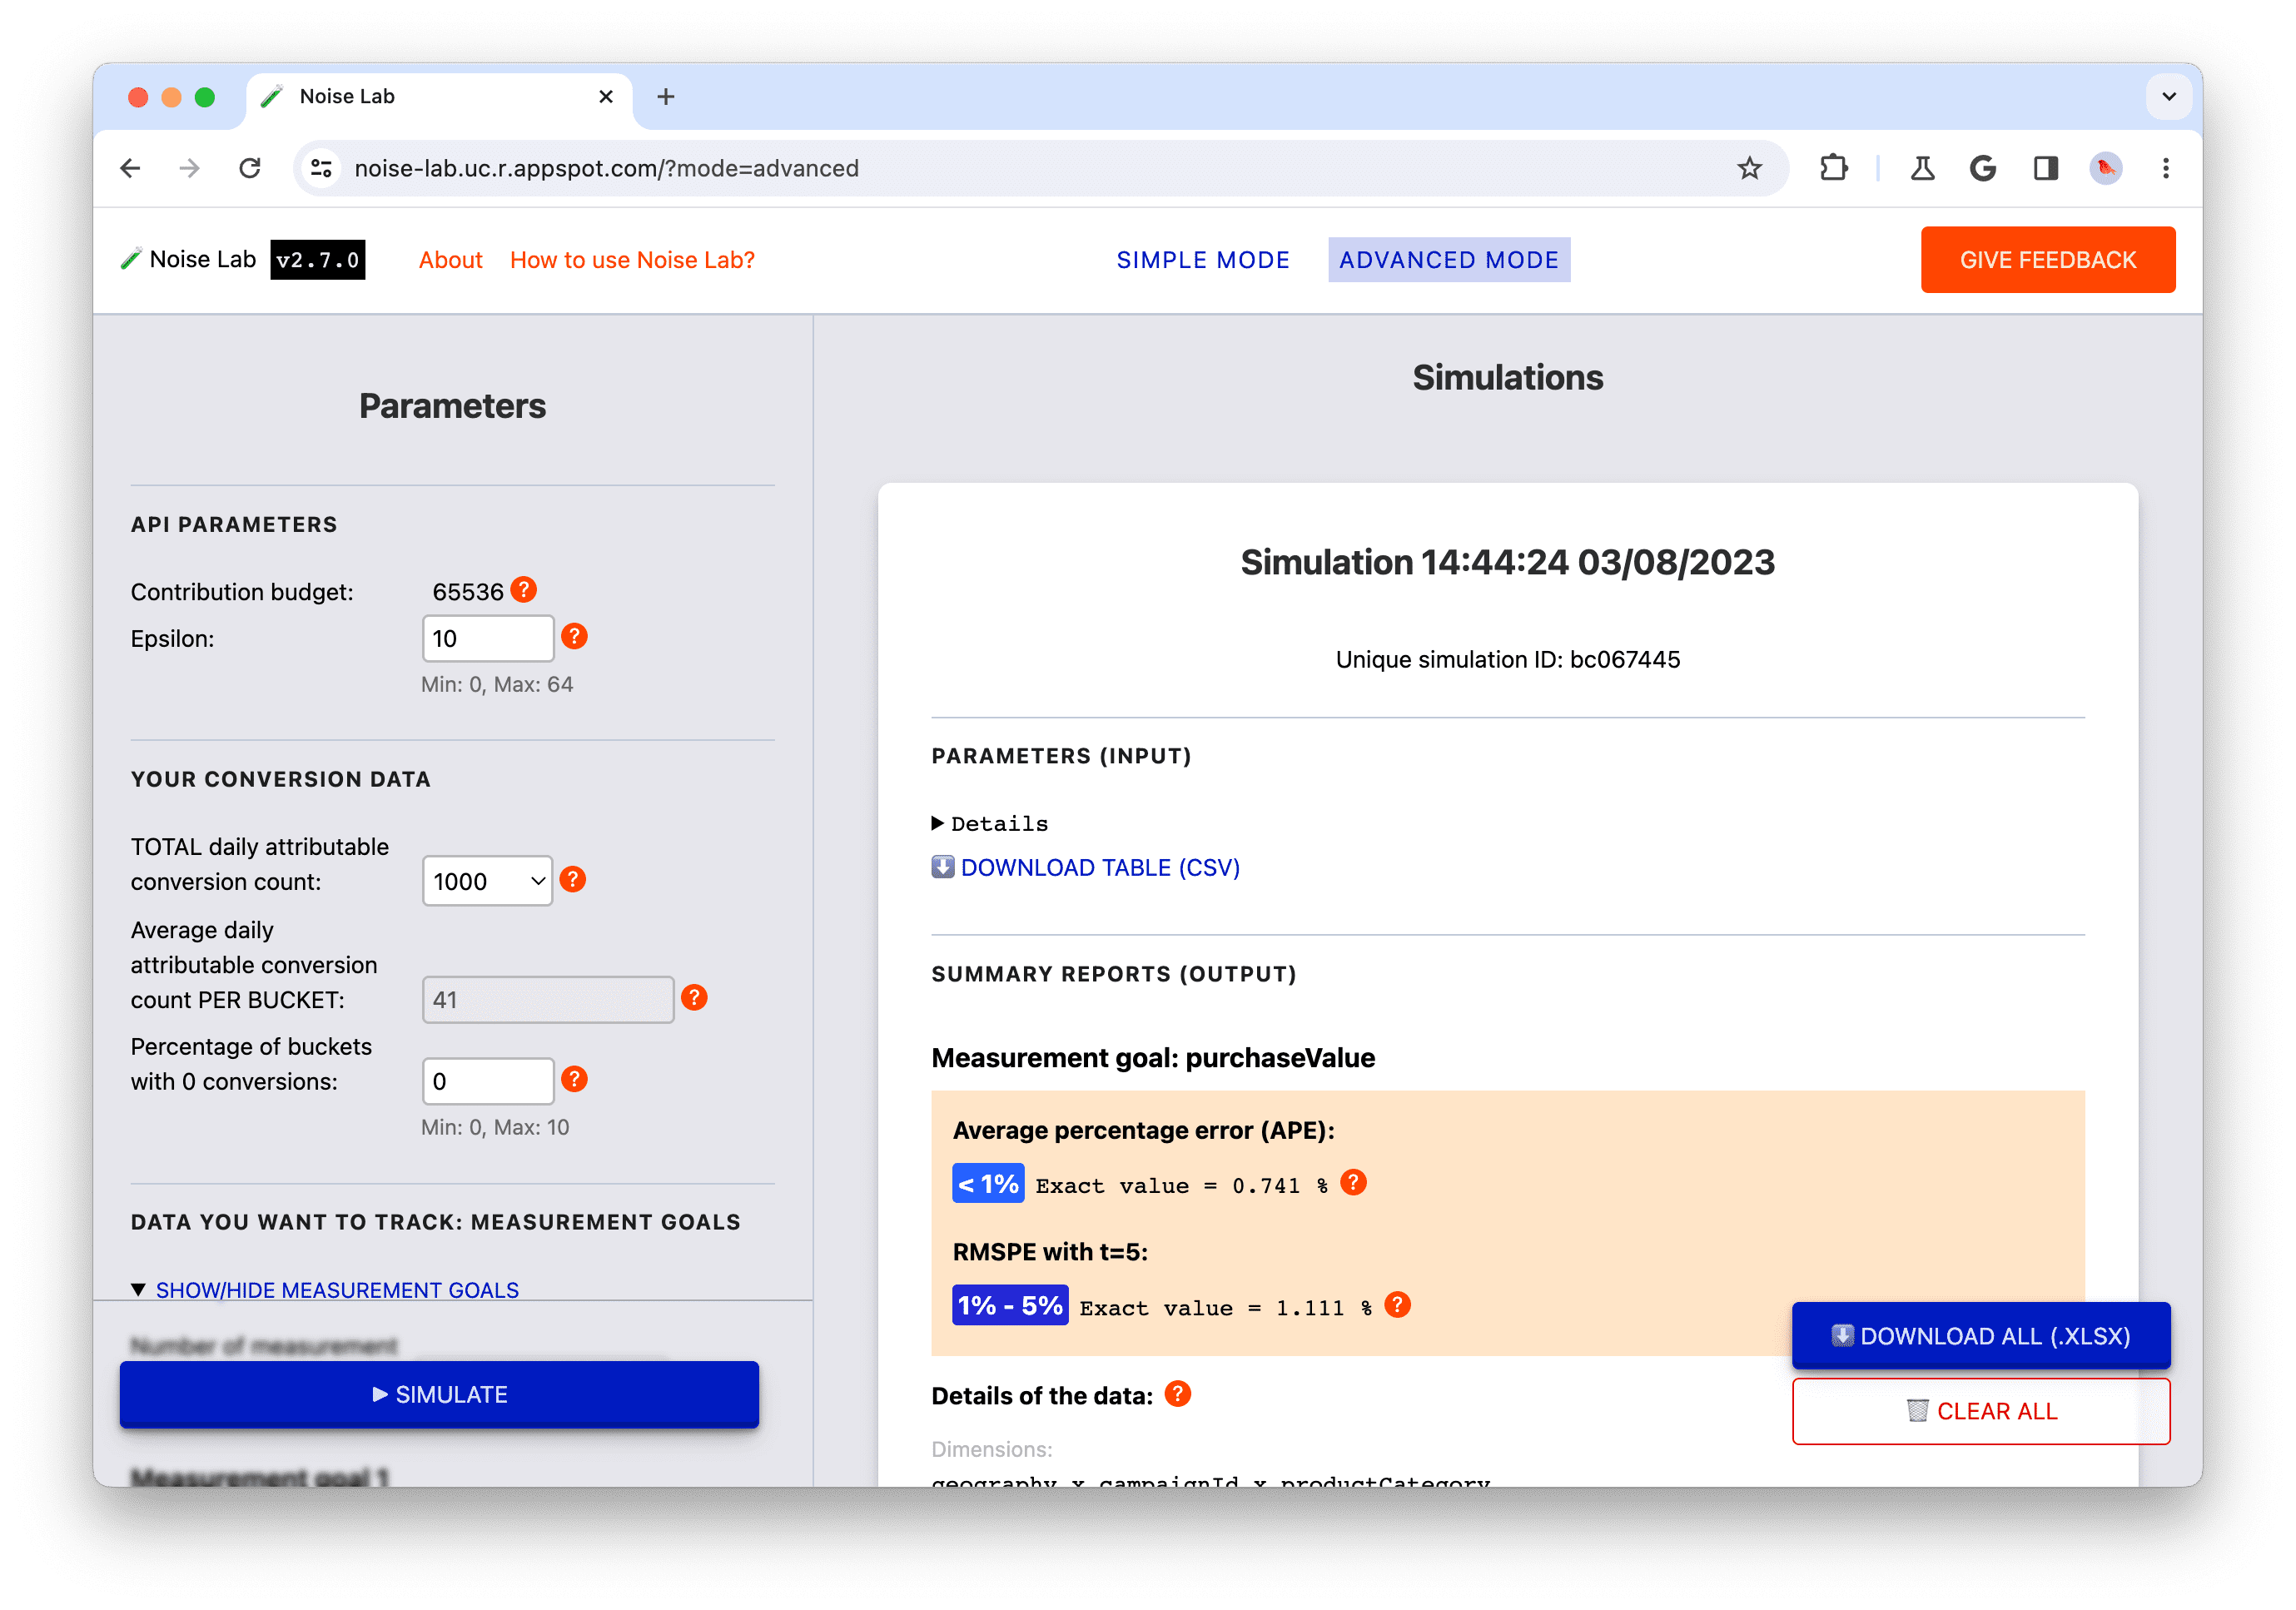Click the How to use Noise Lab link
The height and width of the screenshot is (1610, 2296).
[634, 260]
